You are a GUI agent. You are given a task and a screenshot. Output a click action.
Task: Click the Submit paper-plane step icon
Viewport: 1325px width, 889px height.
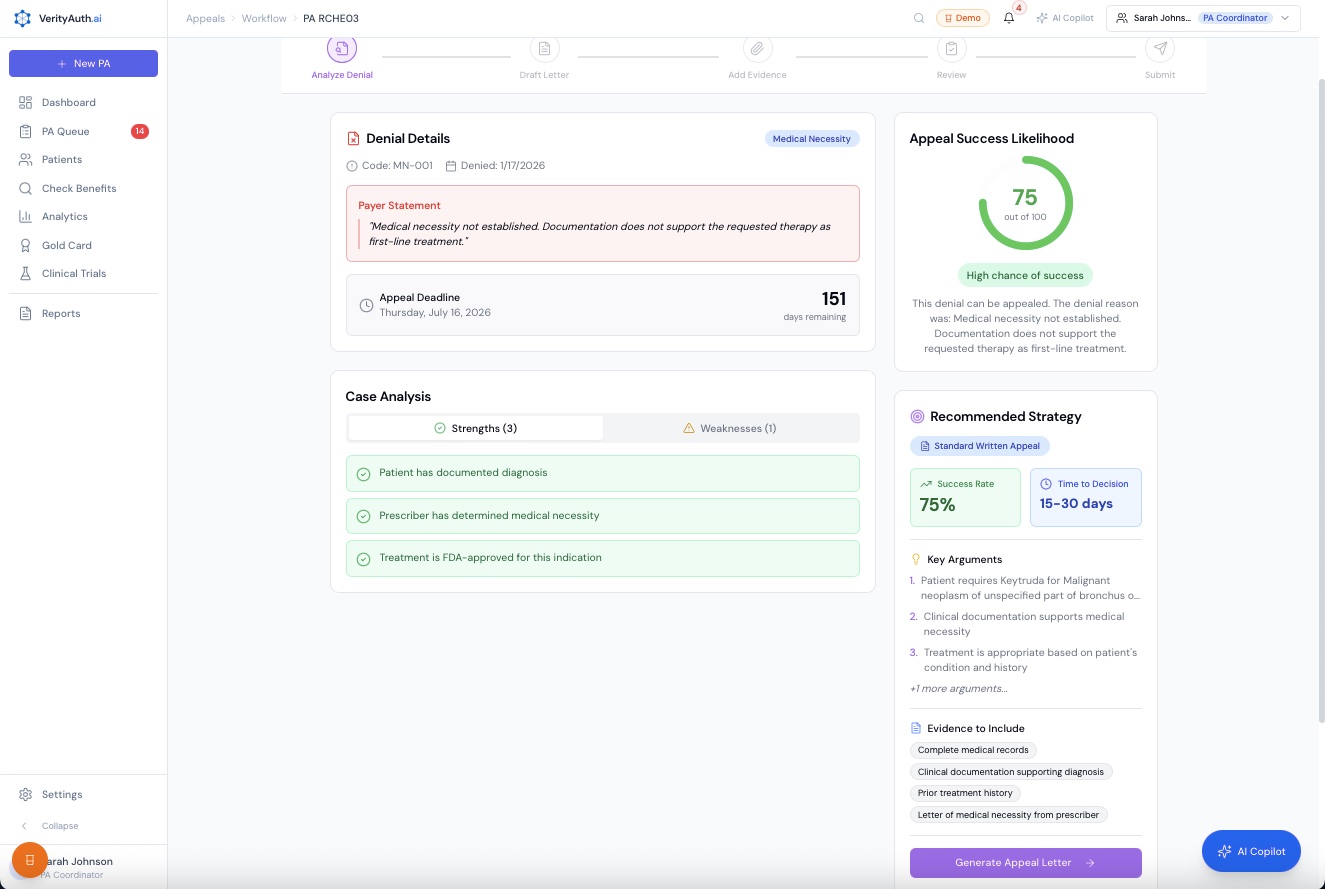tap(1159, 47)
